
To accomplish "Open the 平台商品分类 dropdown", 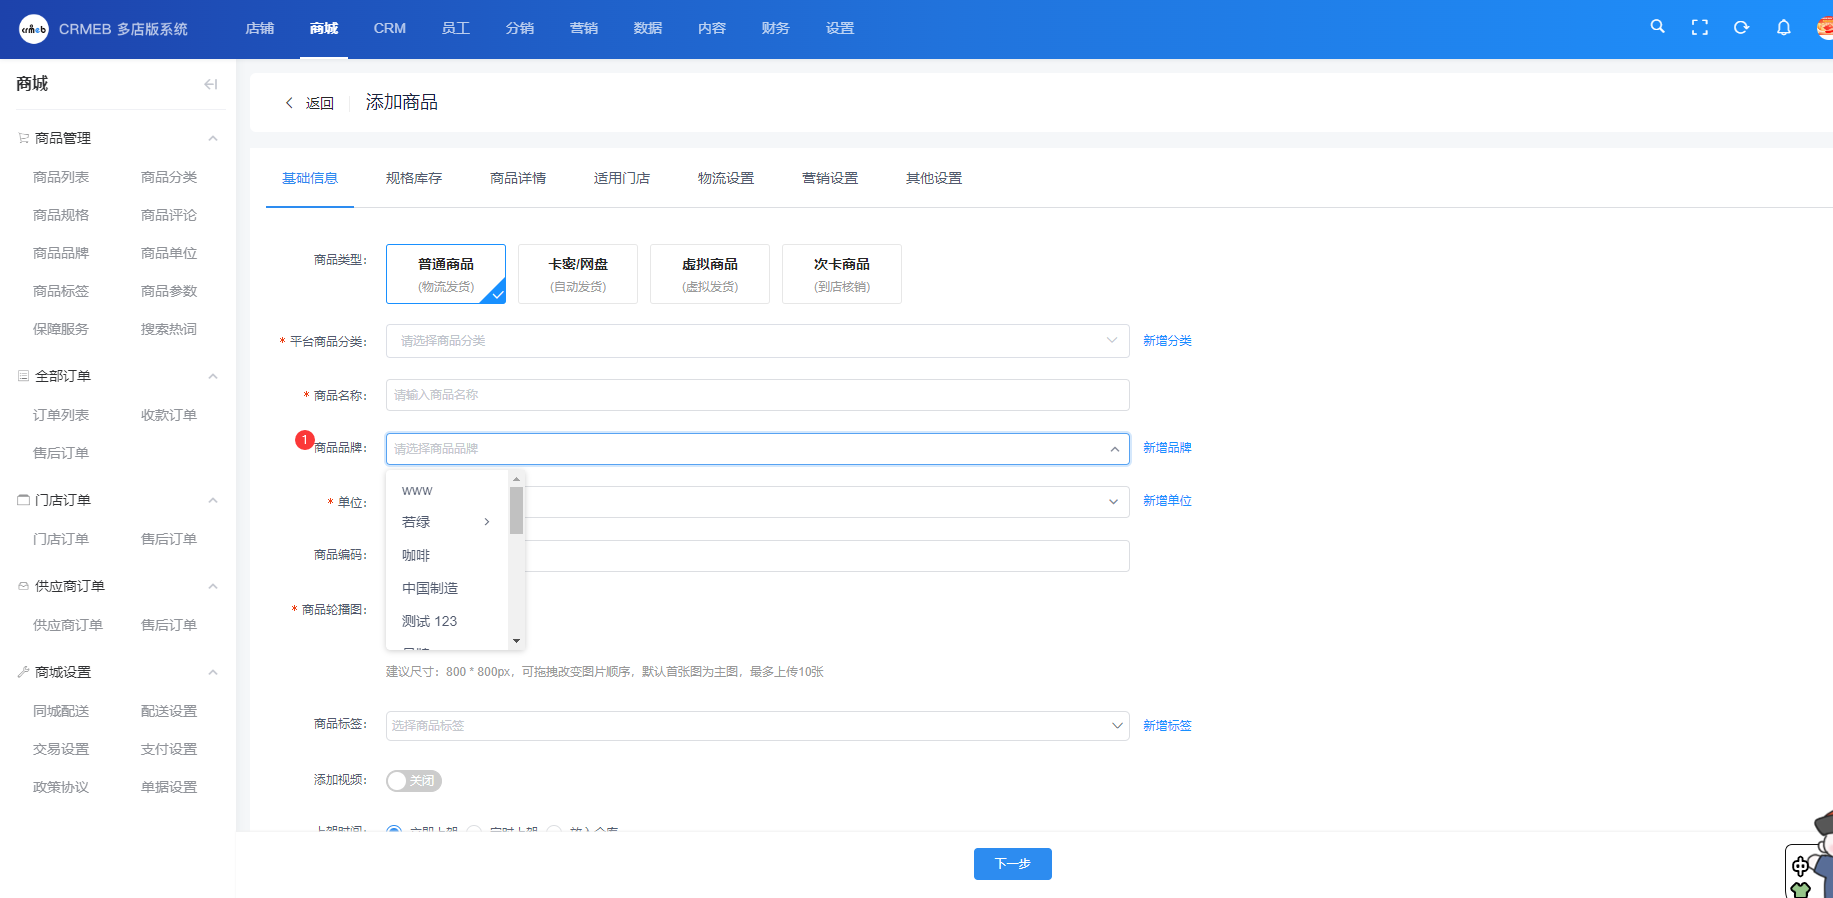I will (757, 341).
